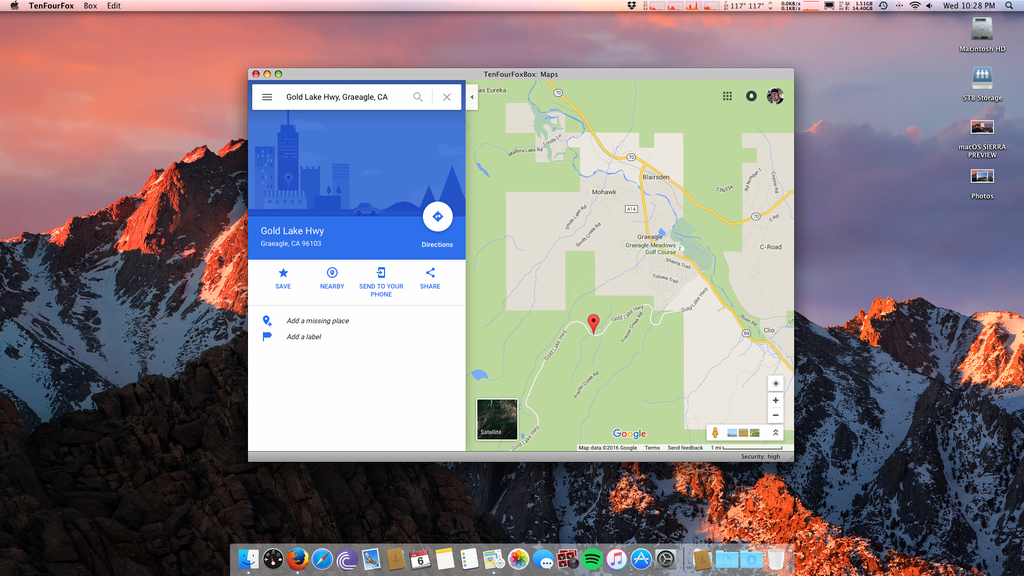
Task: Open the Dropbox menu bar icon
Action: pos(632,6)
